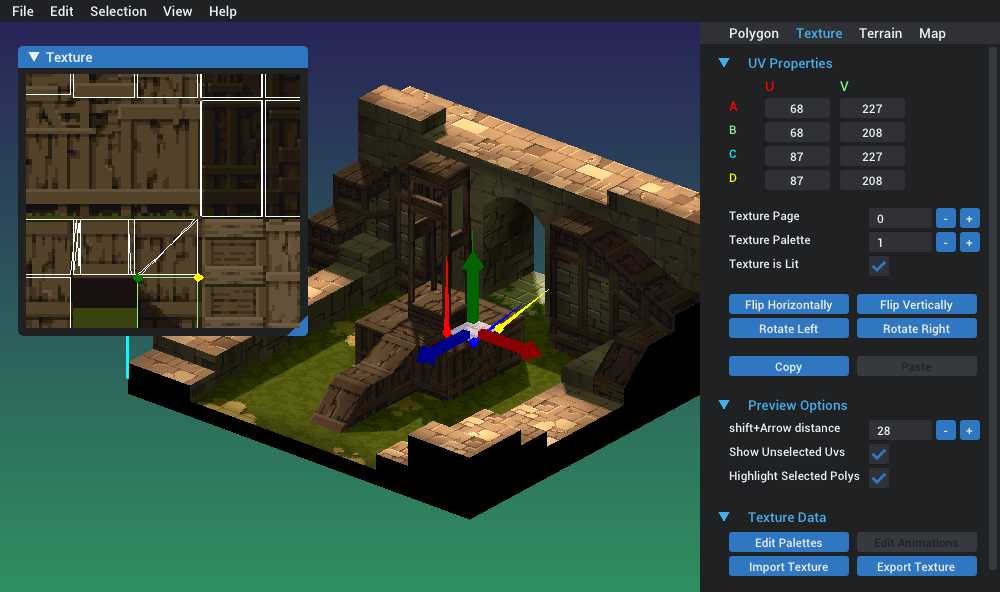Edit the D row V value 208
Image resolution: width=1000 pixels, height=592 pixels.
(872, 180)
